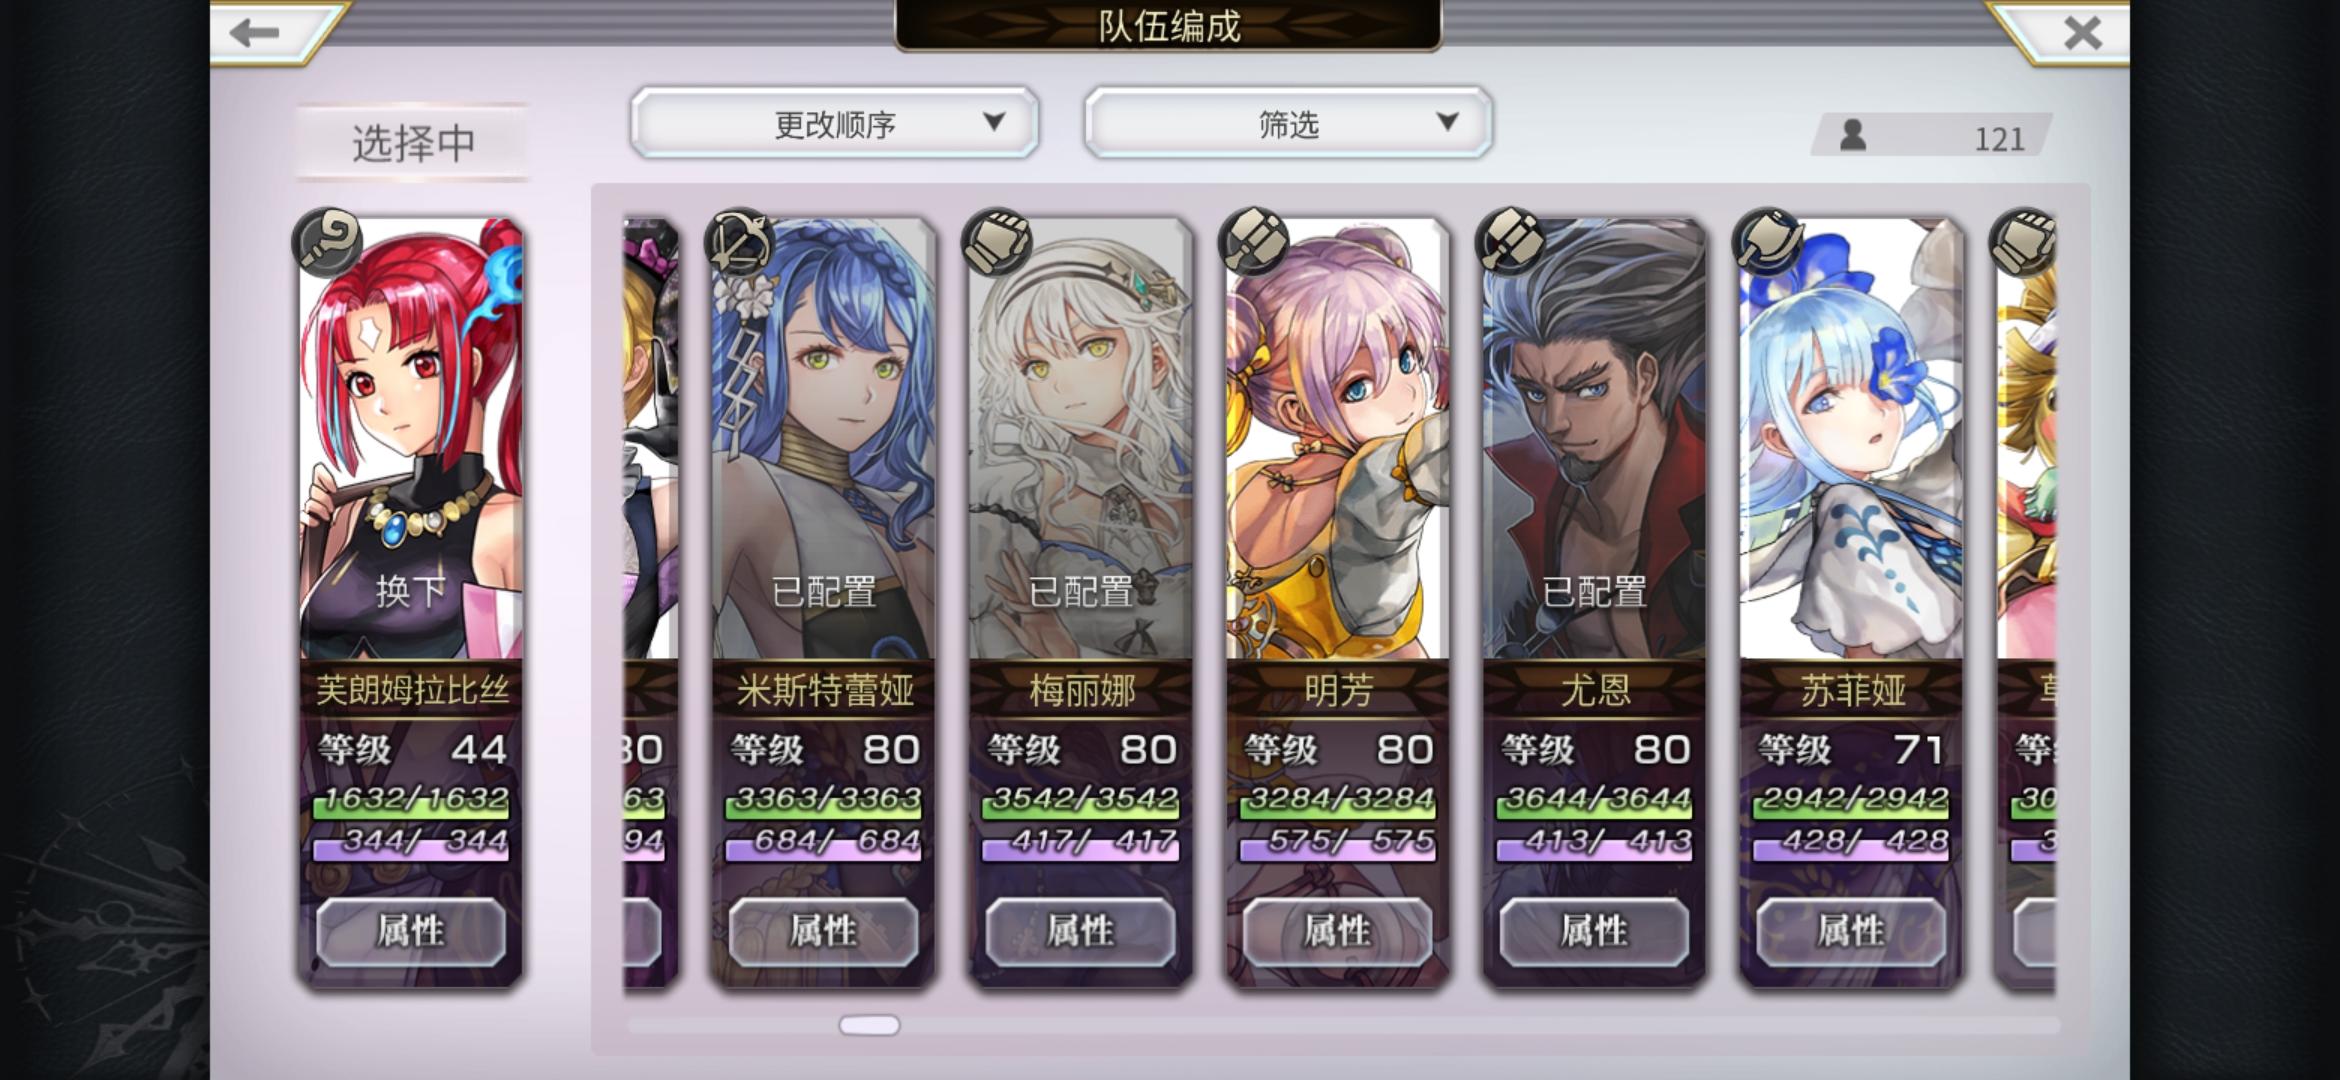This screenshot has height=1080, width=2340.
Task: Tap the gauntlet weapon icon on 梅丽娜
Action: (996, 241)
